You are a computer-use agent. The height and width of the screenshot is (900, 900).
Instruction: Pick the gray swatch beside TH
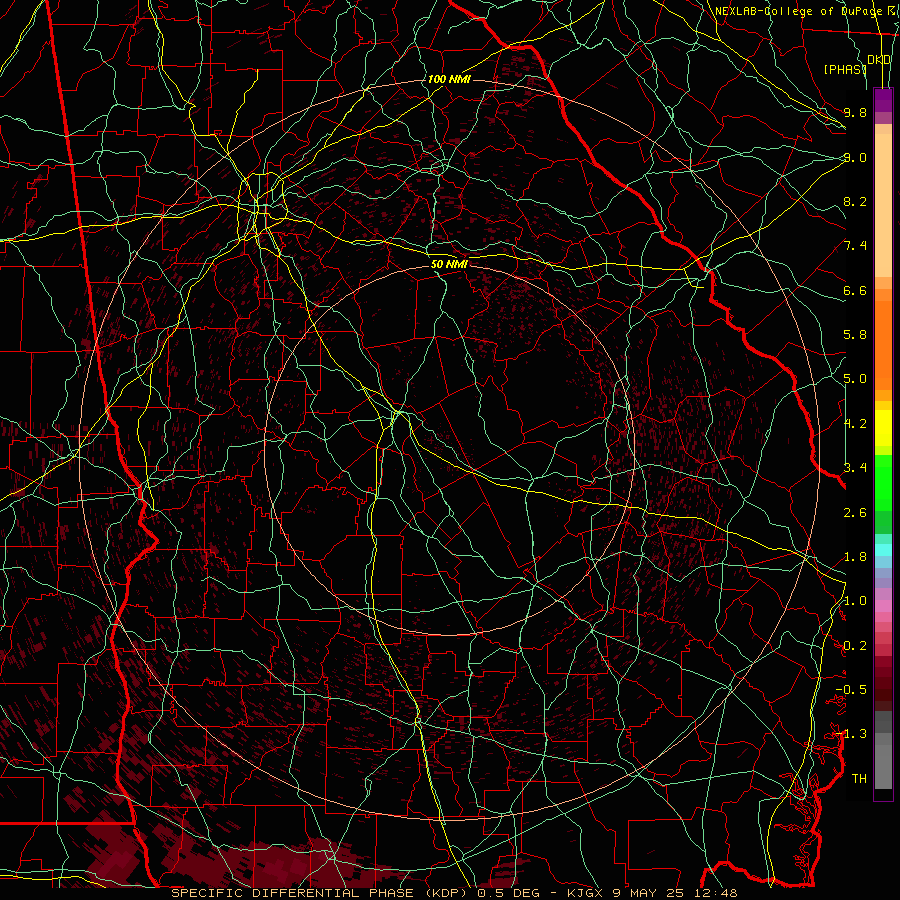pyautogui.click(x=883, y=769)
